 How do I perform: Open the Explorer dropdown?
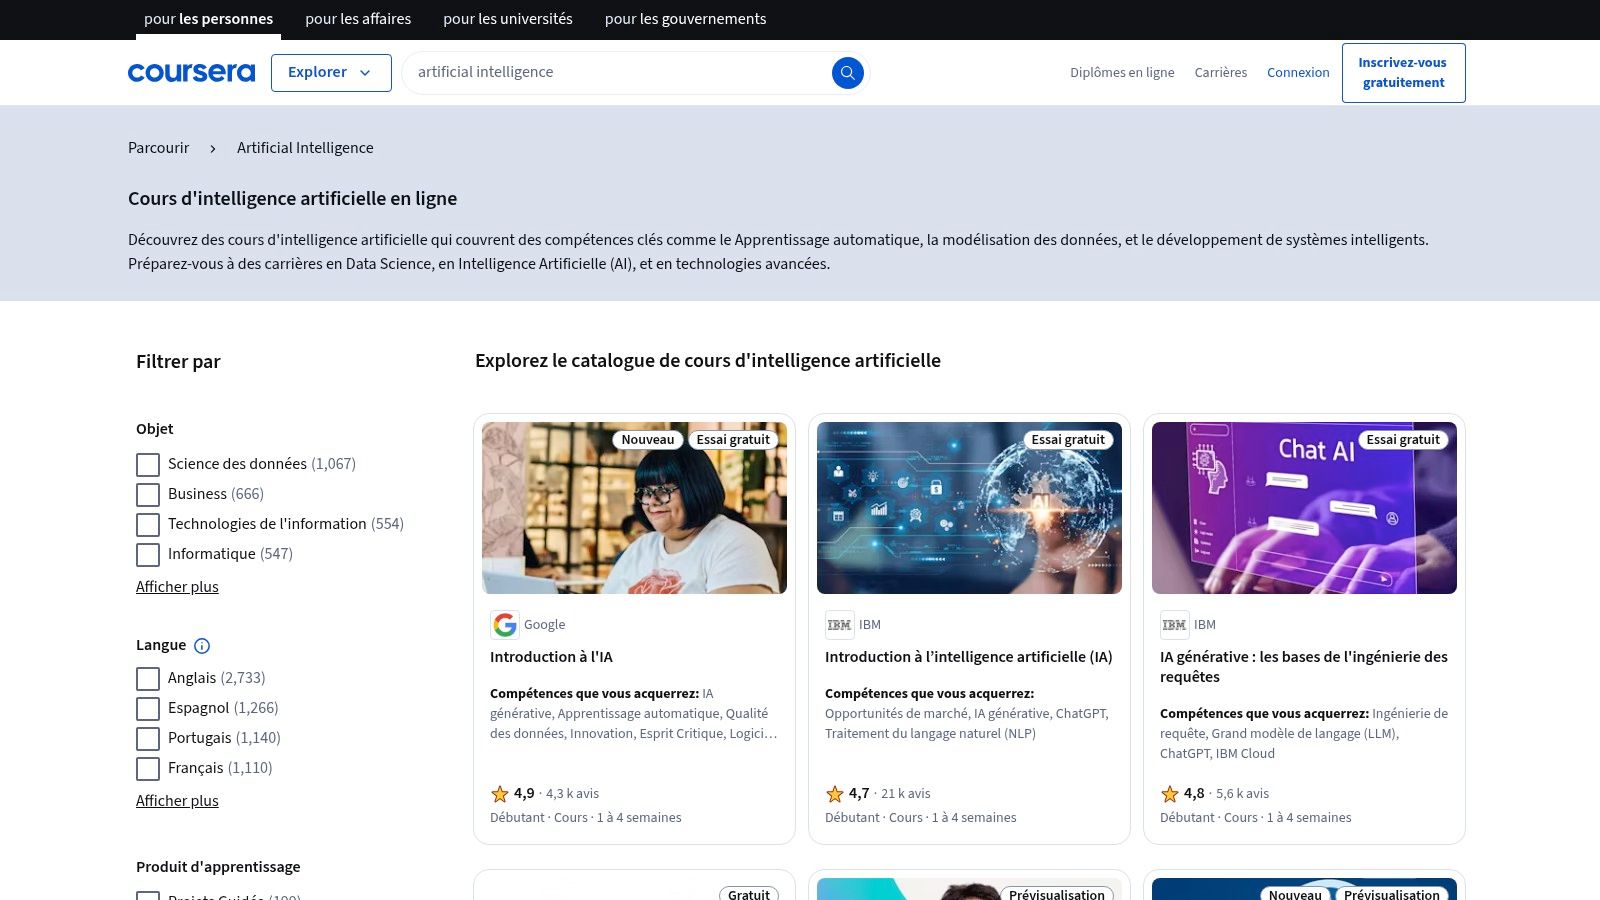(331, 72)
